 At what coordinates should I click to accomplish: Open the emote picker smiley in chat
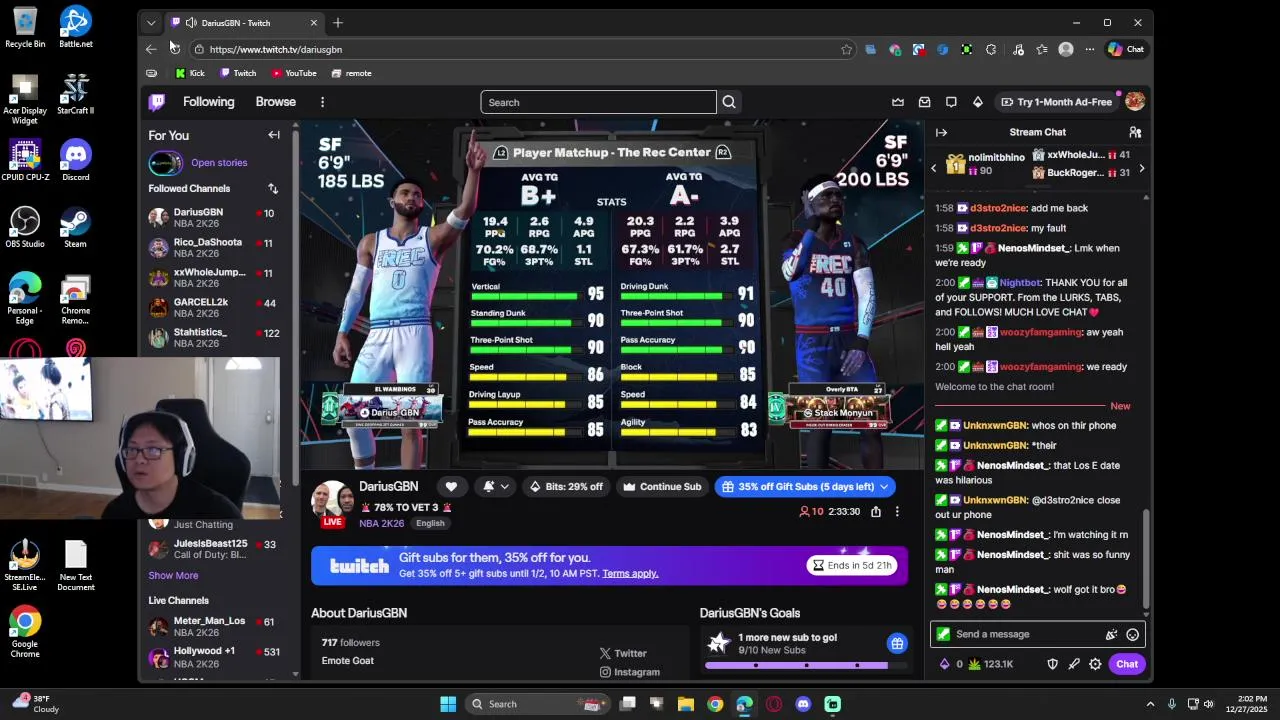(1132, 634)
